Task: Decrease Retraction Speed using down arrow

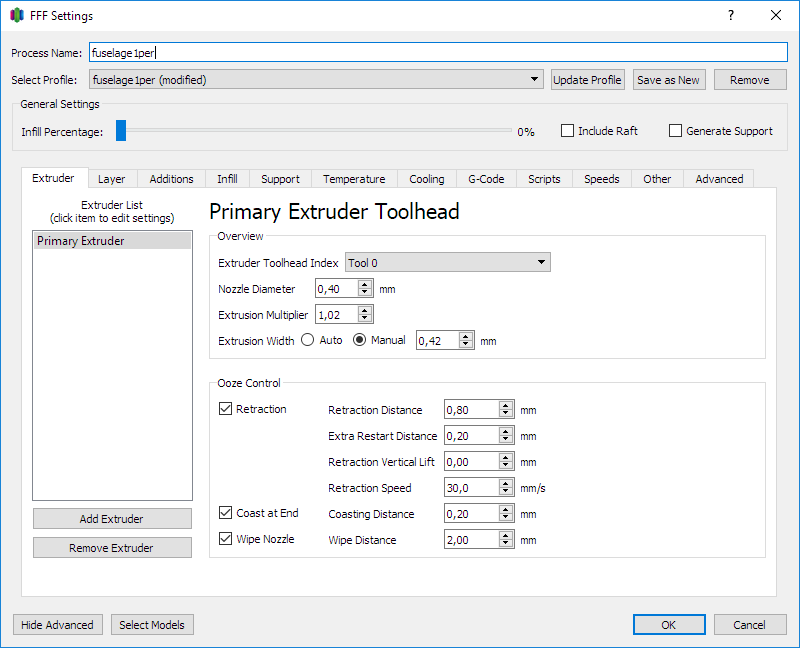Action: (506, 492)
